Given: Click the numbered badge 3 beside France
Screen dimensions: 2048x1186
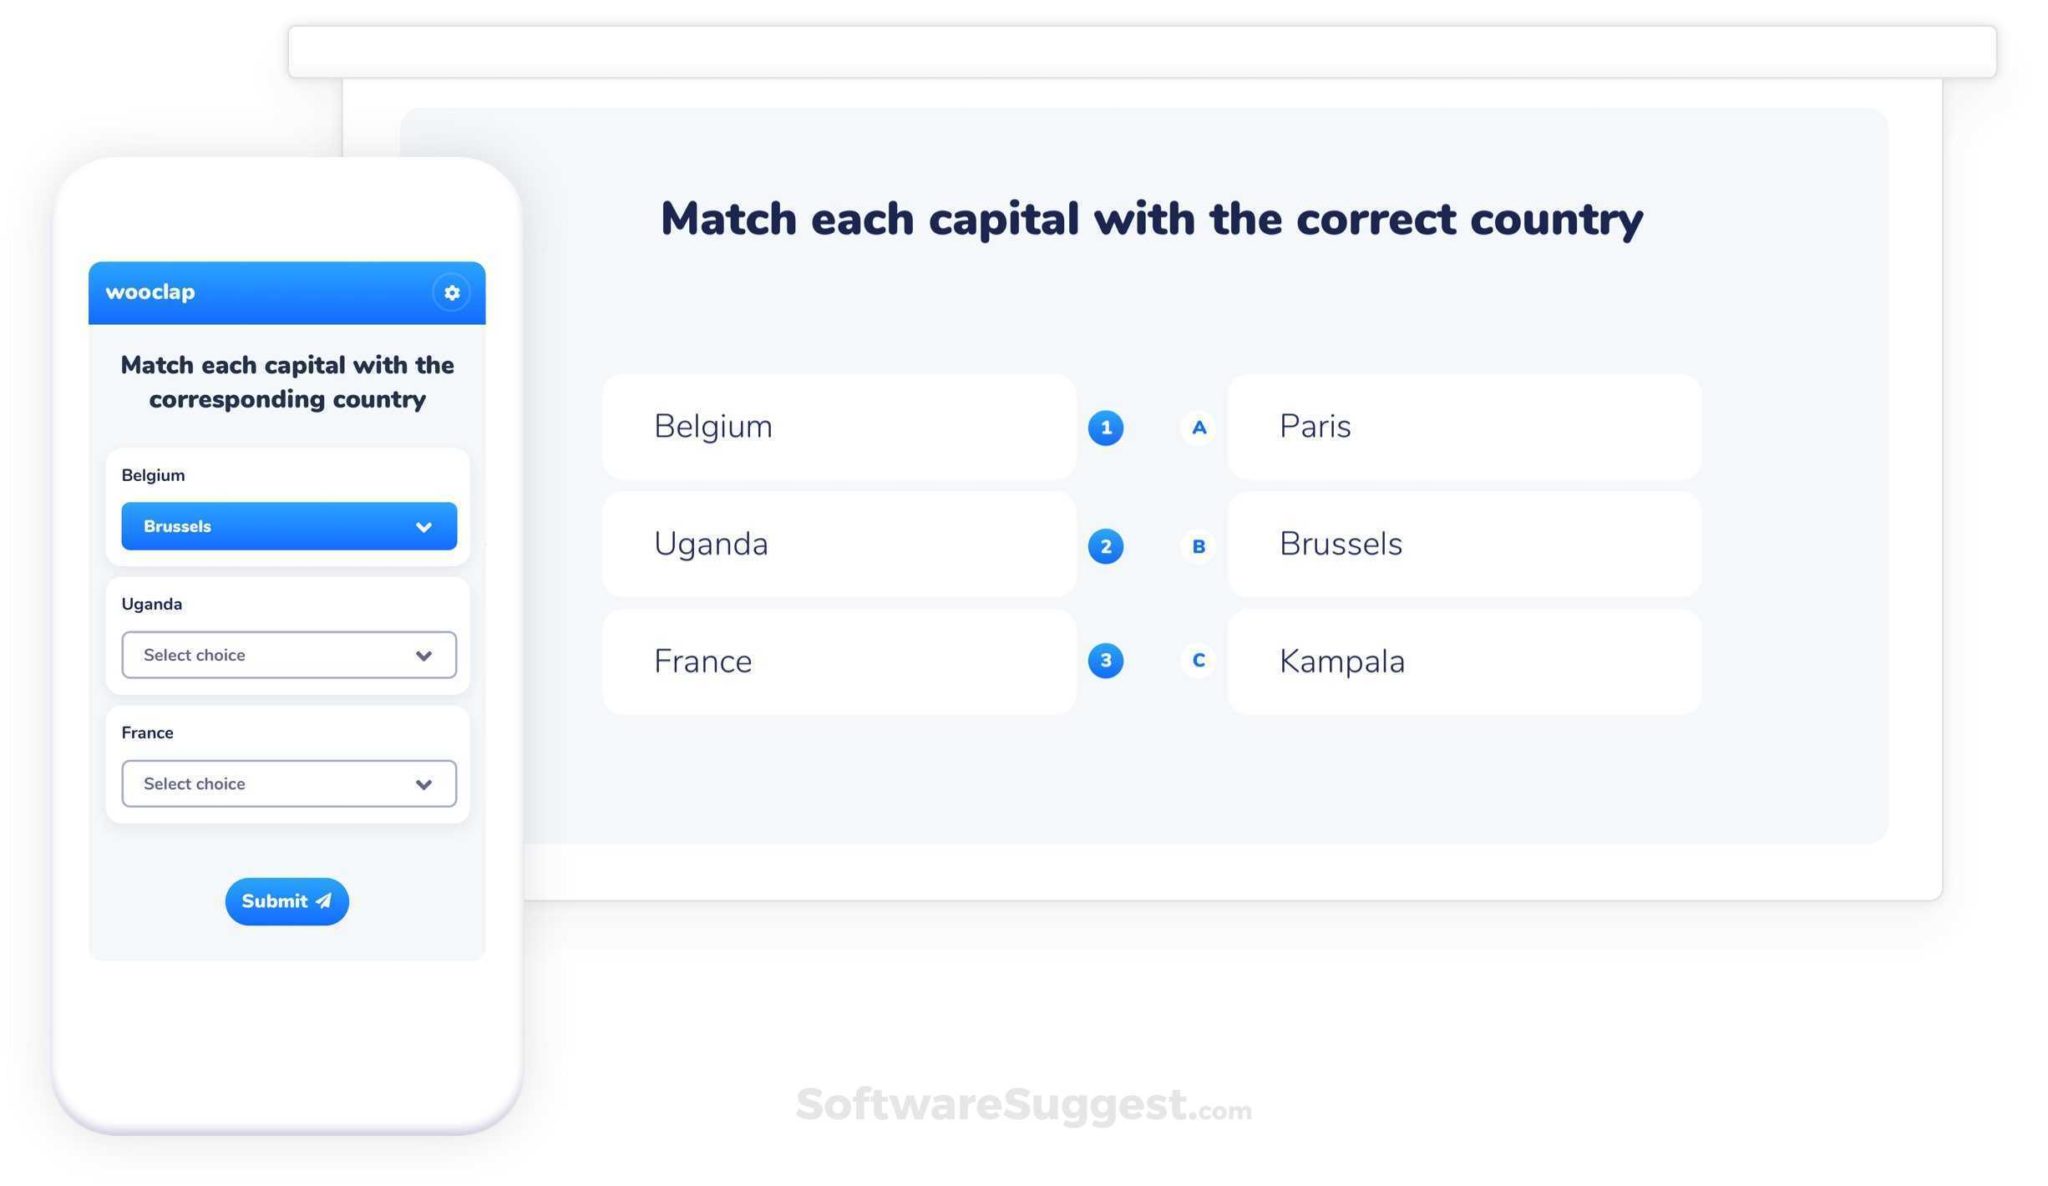Looking at the screenshot, I should [1105, 660].
